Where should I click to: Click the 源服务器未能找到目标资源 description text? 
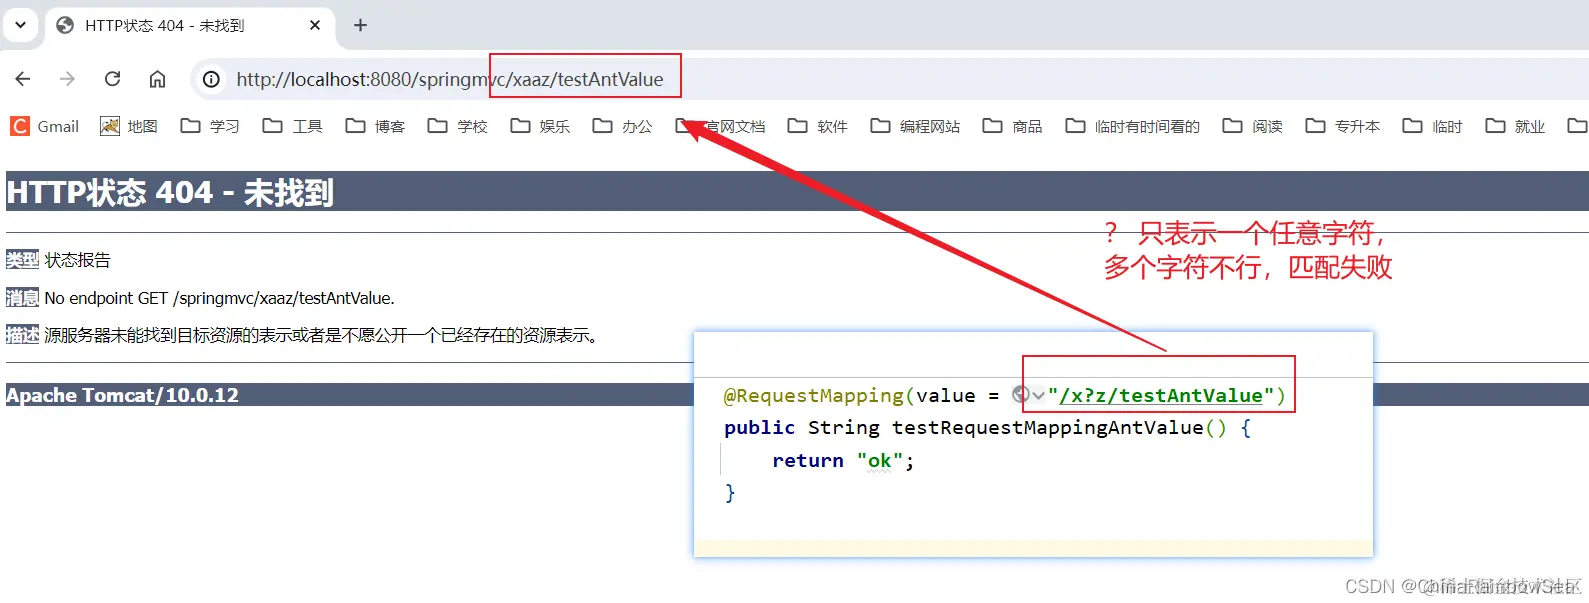(x=322, y=335)
